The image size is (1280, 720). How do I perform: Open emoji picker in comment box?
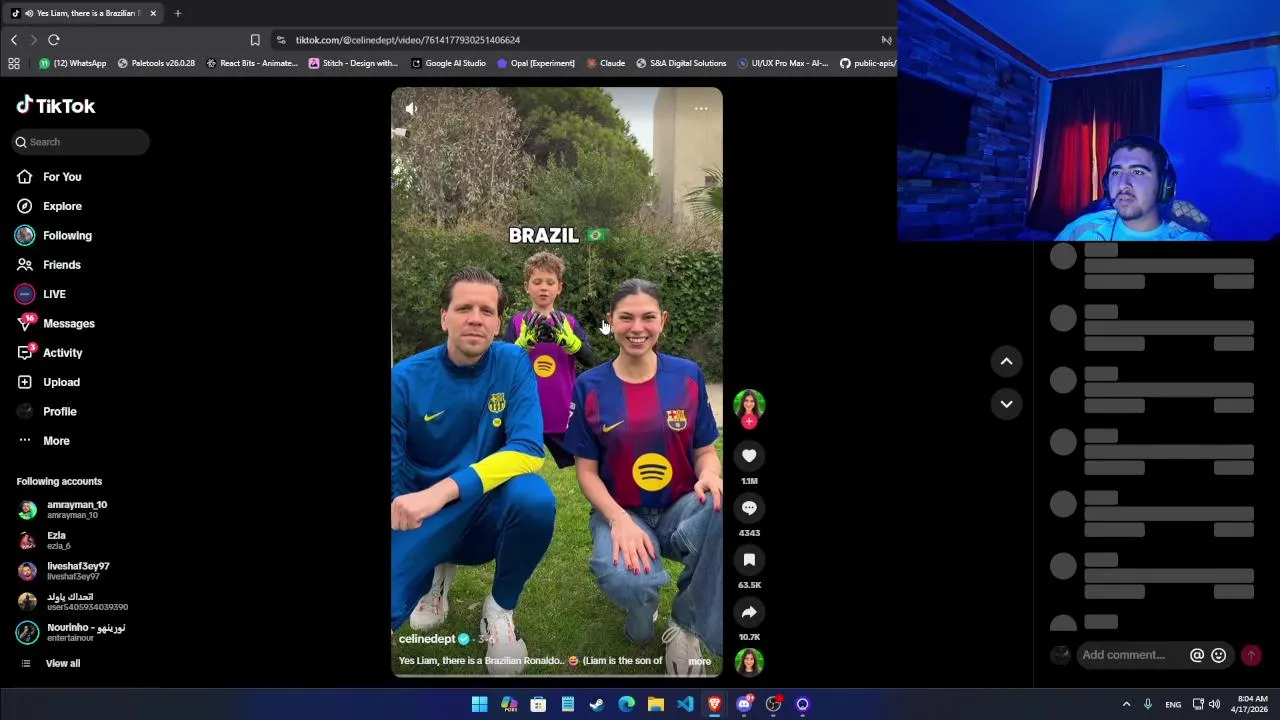pyautogui.click(x=1219, y=655)
